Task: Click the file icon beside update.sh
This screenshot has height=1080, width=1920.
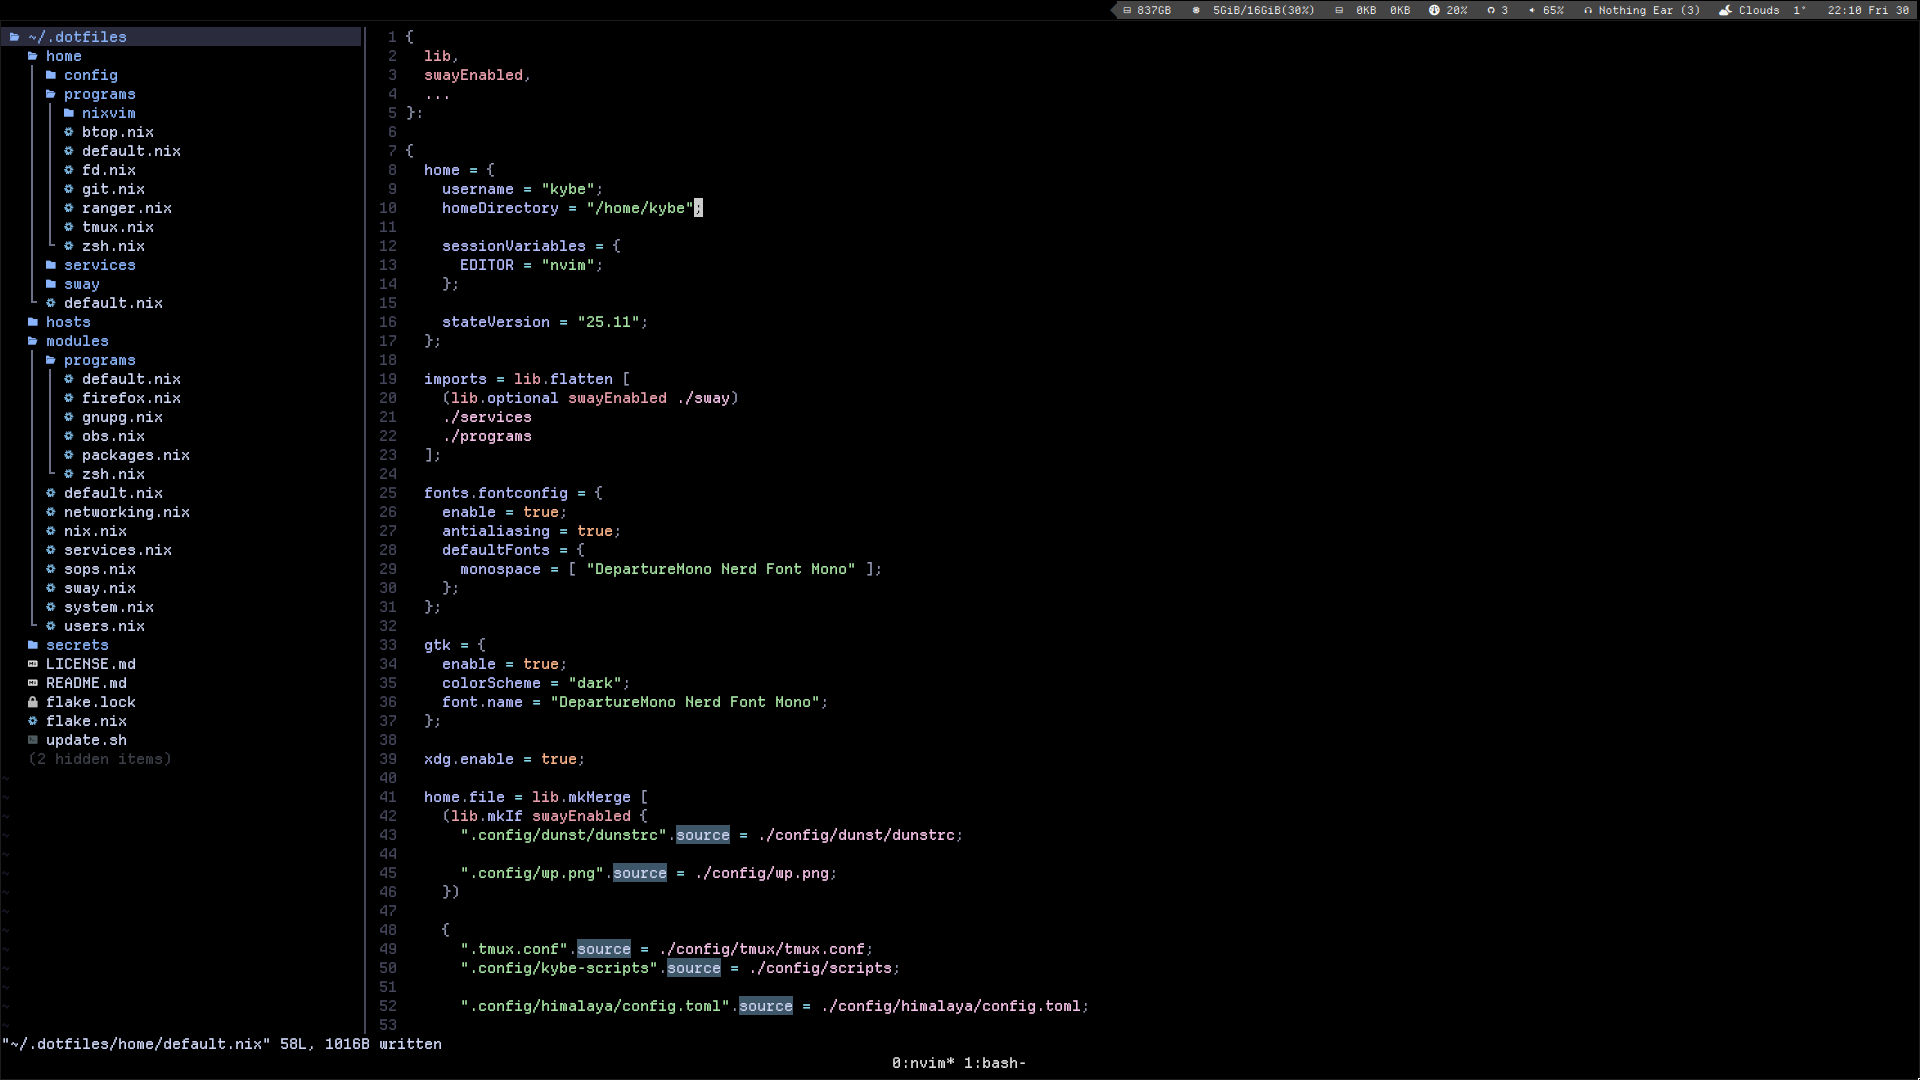Action: point(33,740)
